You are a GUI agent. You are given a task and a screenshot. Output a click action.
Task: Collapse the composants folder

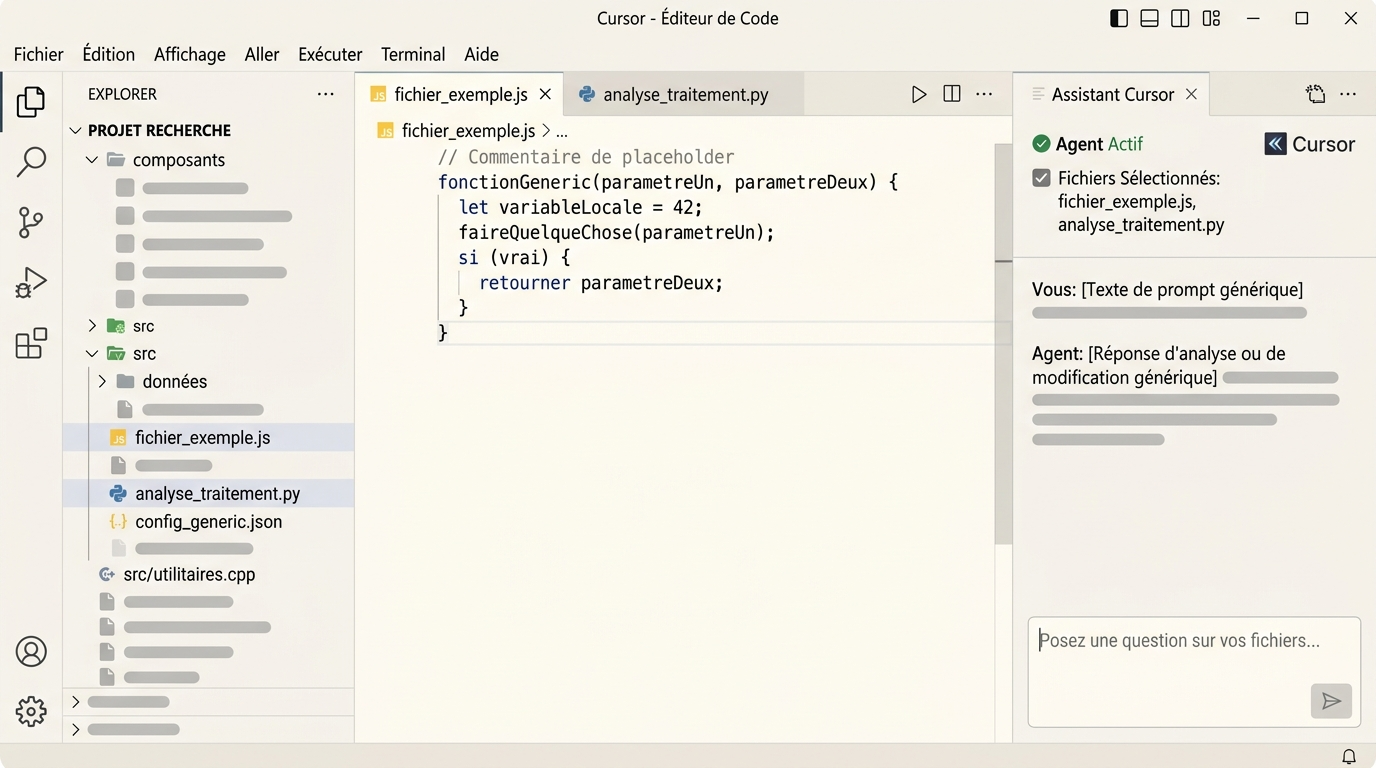point(92,160)
